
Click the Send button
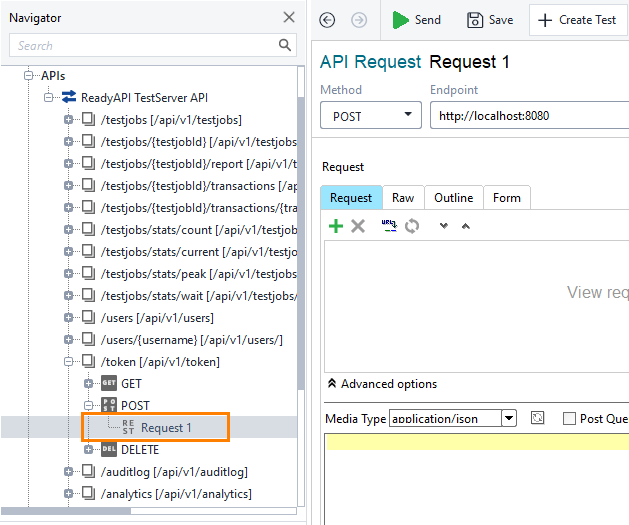[x=416, y=20]
